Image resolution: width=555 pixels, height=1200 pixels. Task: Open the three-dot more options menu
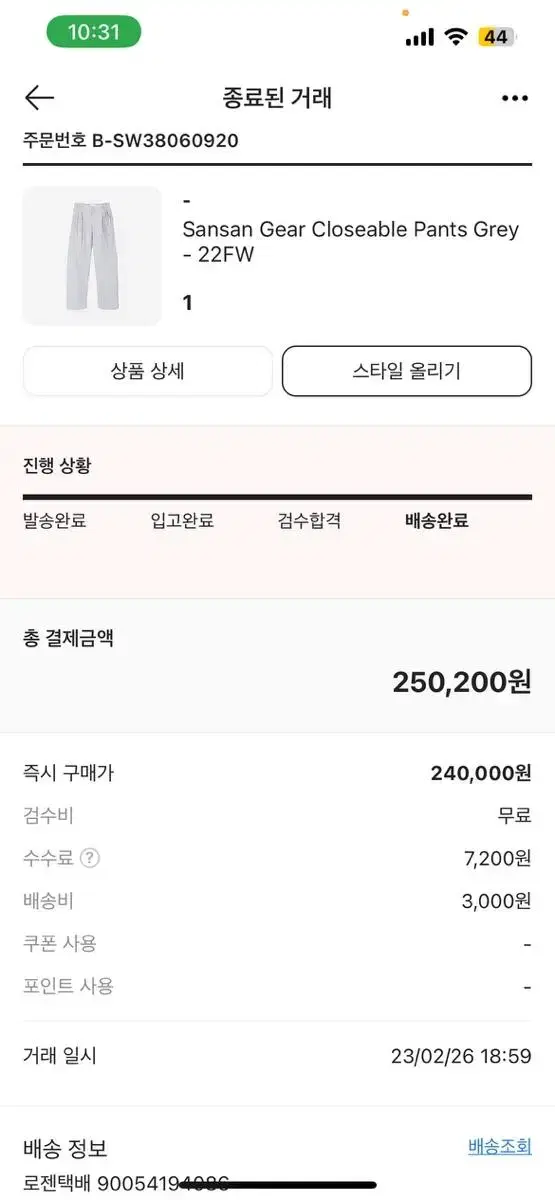[514, 98]
